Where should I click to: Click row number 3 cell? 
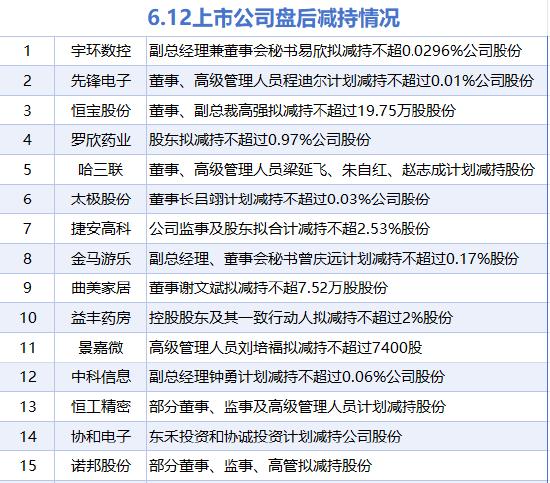point(27,110)
